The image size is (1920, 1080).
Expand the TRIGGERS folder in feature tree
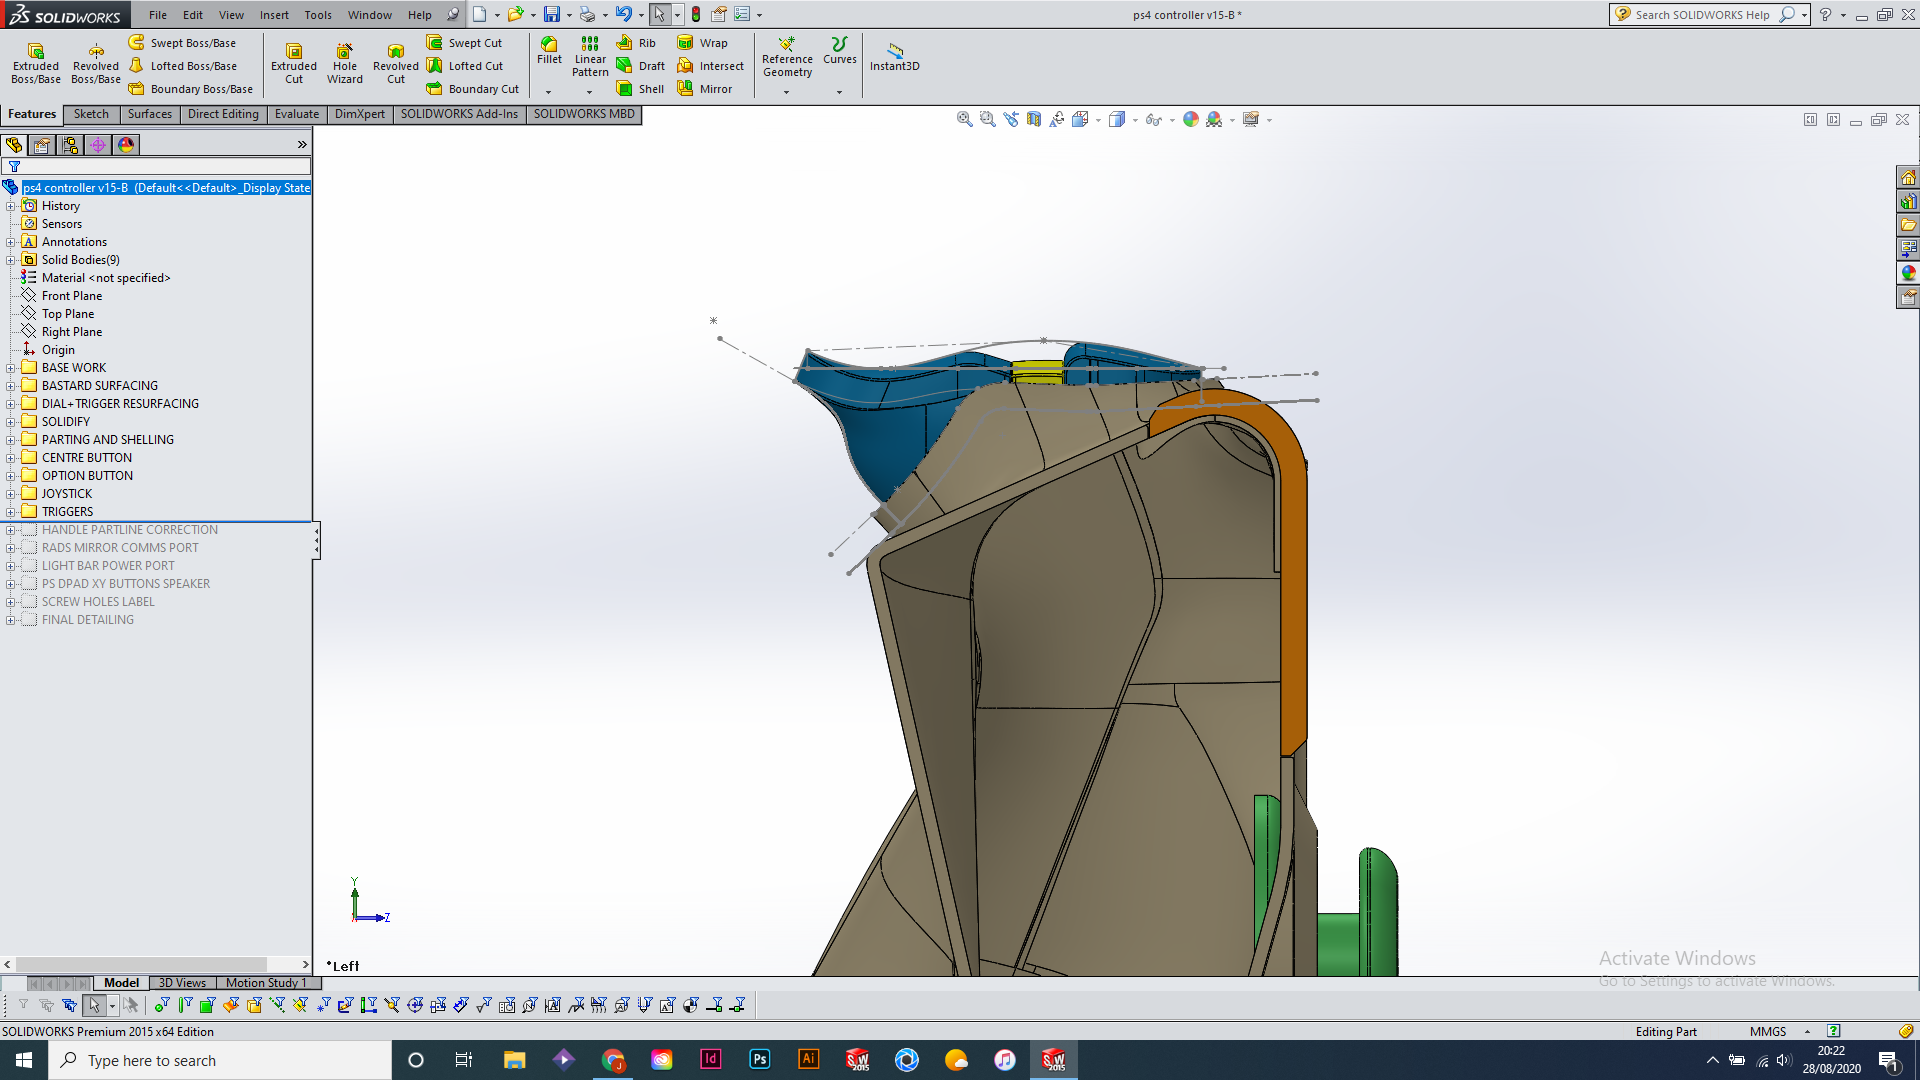tap(11, 512)
